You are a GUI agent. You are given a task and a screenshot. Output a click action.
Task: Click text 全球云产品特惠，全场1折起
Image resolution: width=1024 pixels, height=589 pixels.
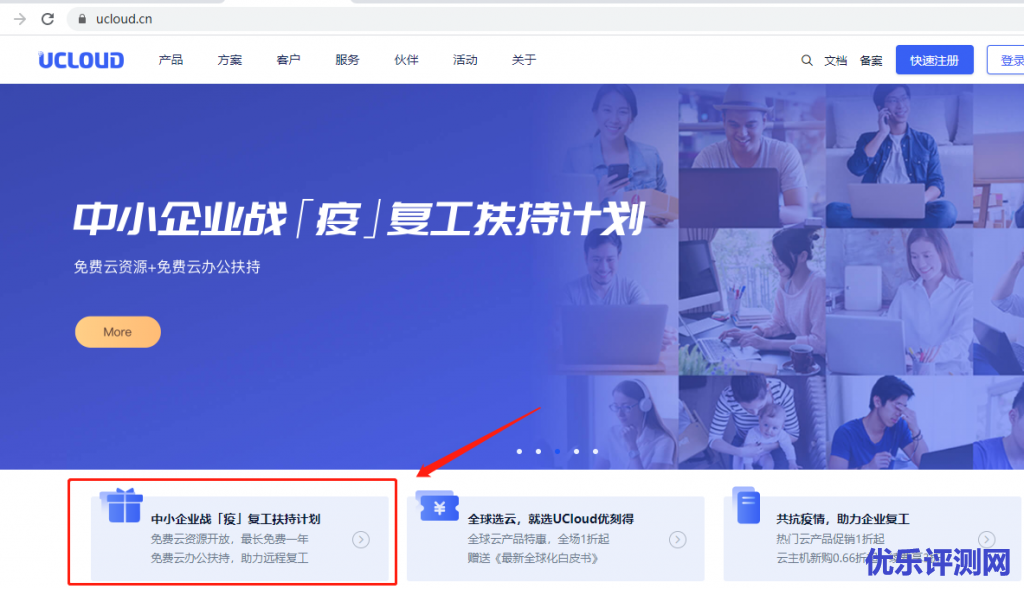pyautogui.click(x=538, y=539)
